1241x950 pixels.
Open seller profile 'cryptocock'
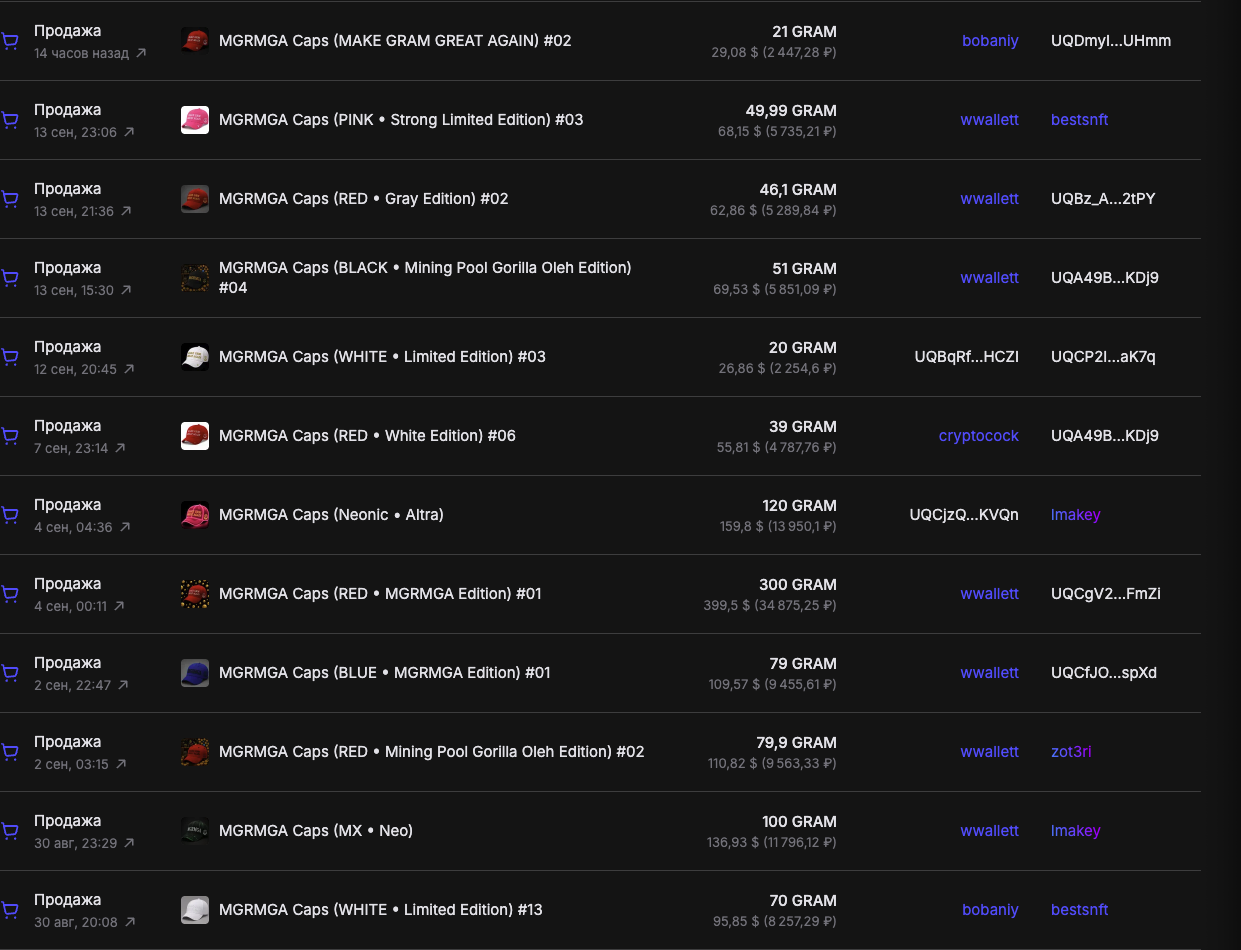[x=979, y=436]
